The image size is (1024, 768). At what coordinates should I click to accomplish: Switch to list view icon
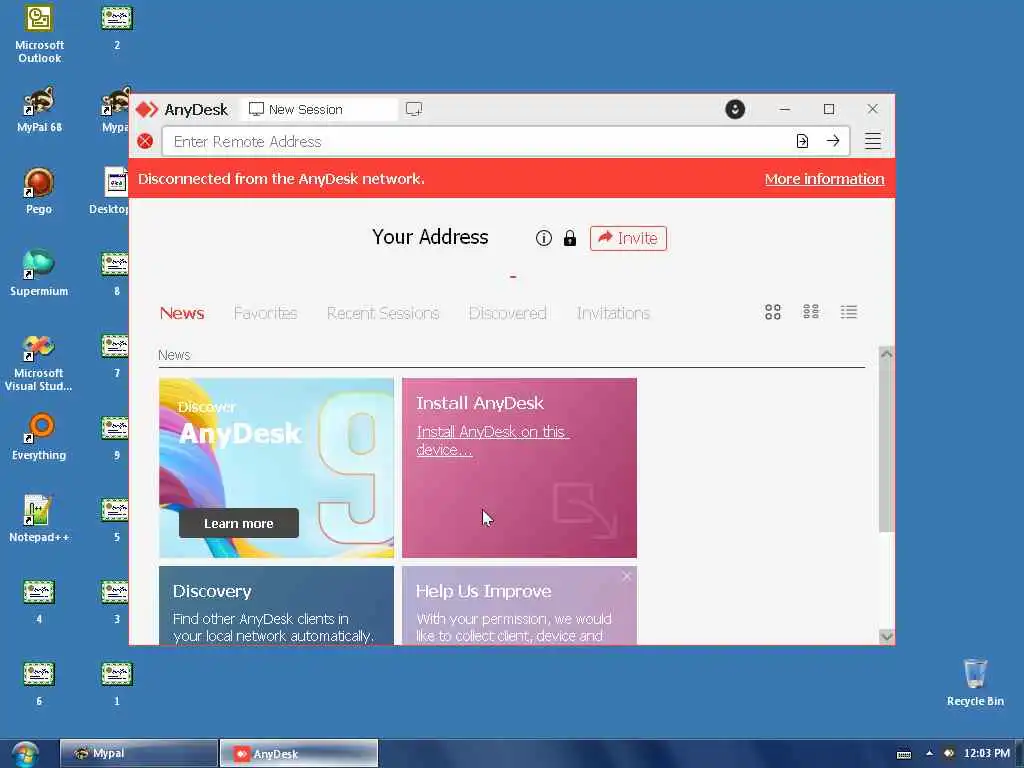coord(848,312)
